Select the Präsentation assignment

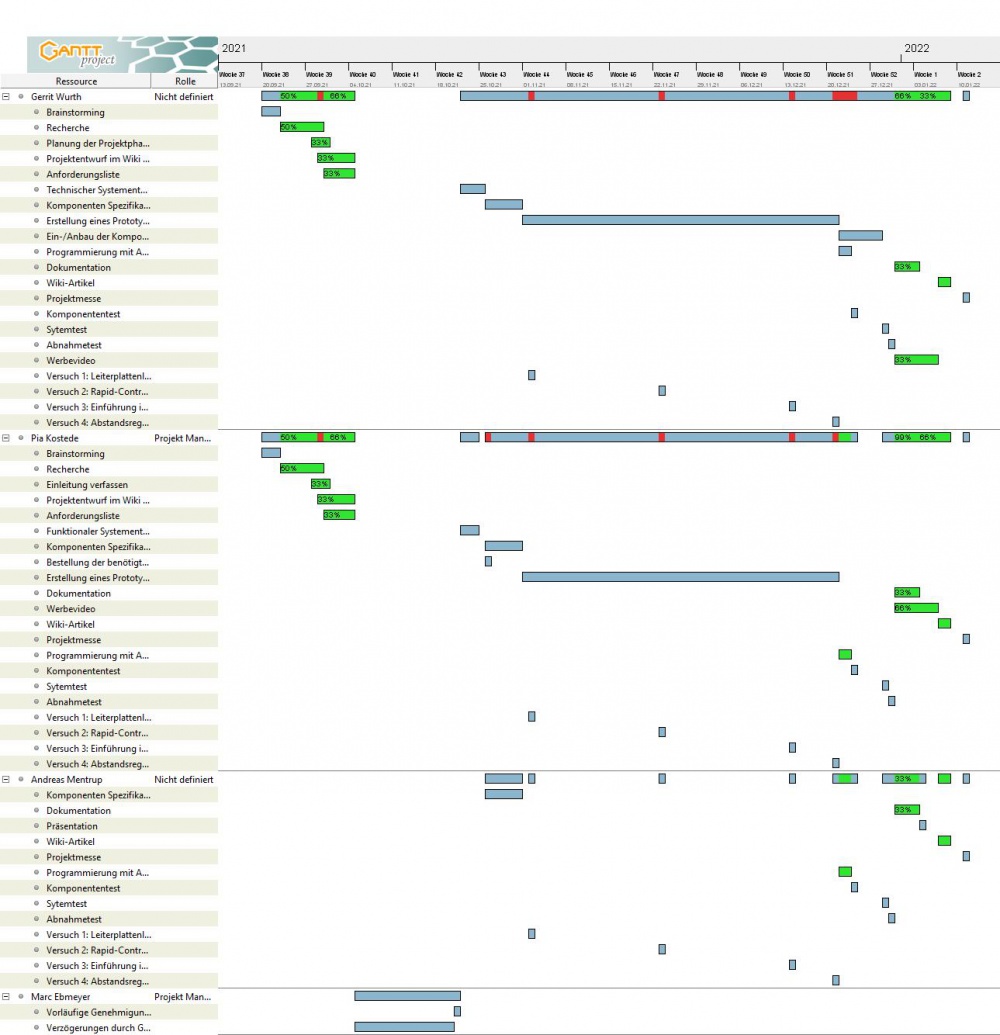click(72, 826)
